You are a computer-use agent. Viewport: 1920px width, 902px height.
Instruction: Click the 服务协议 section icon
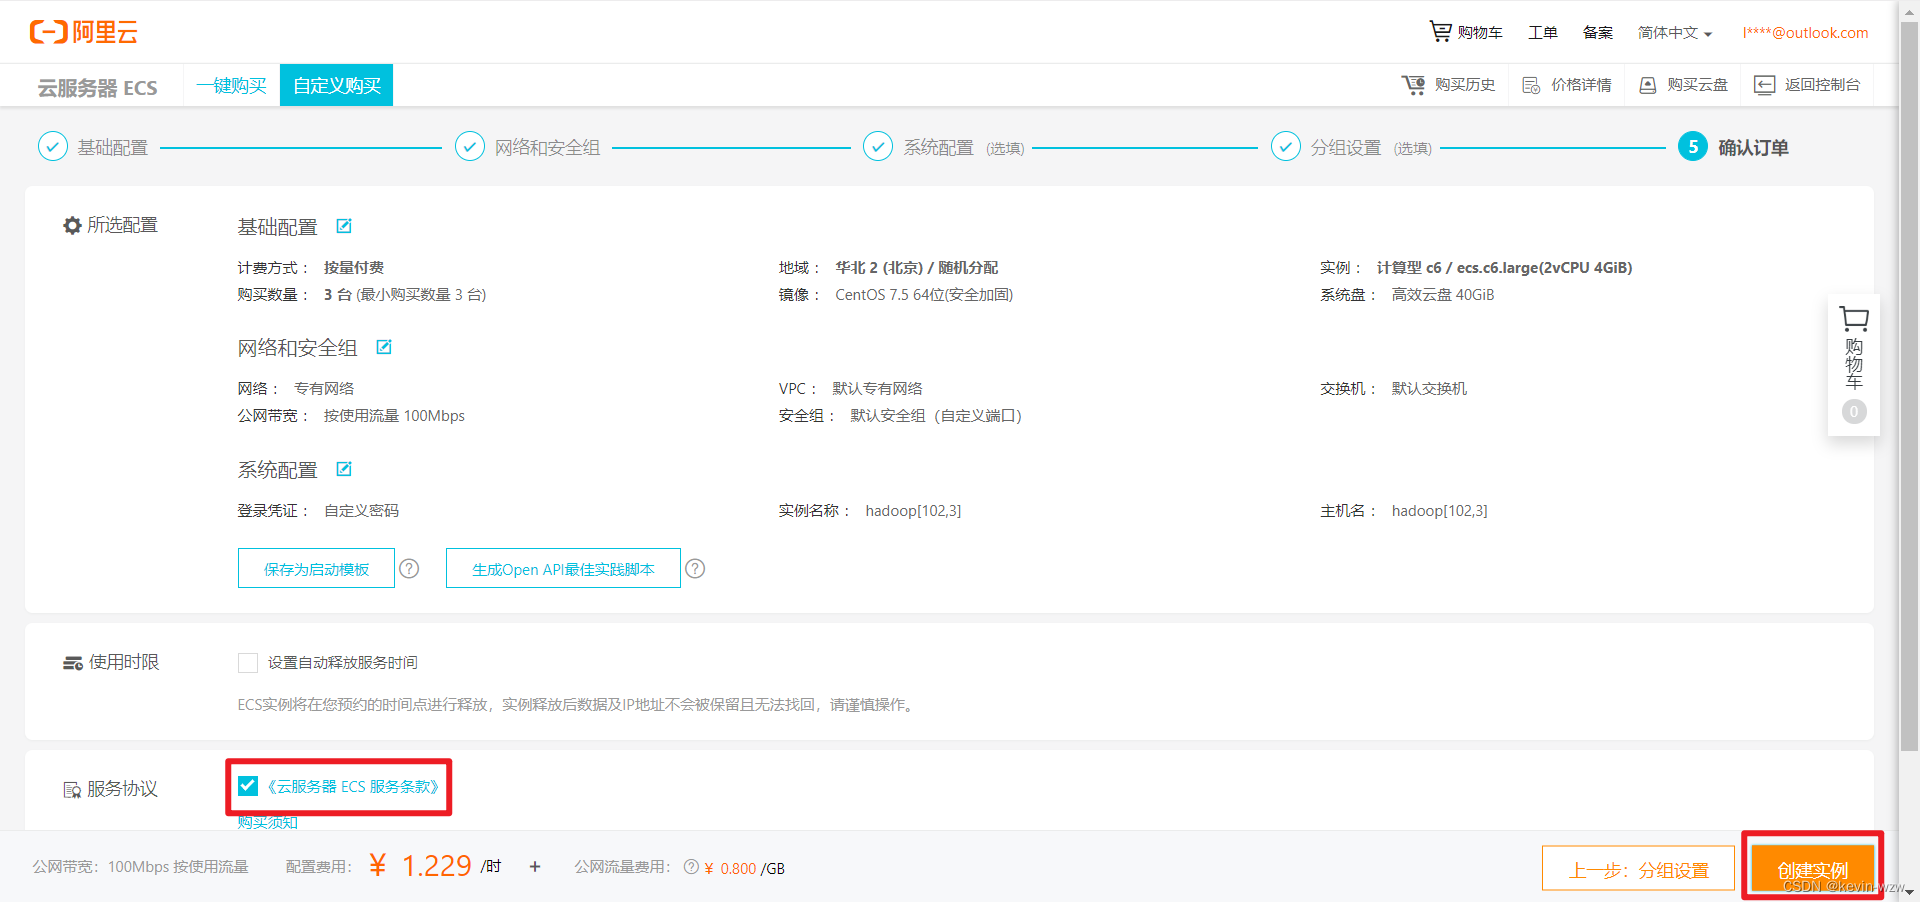72,790
